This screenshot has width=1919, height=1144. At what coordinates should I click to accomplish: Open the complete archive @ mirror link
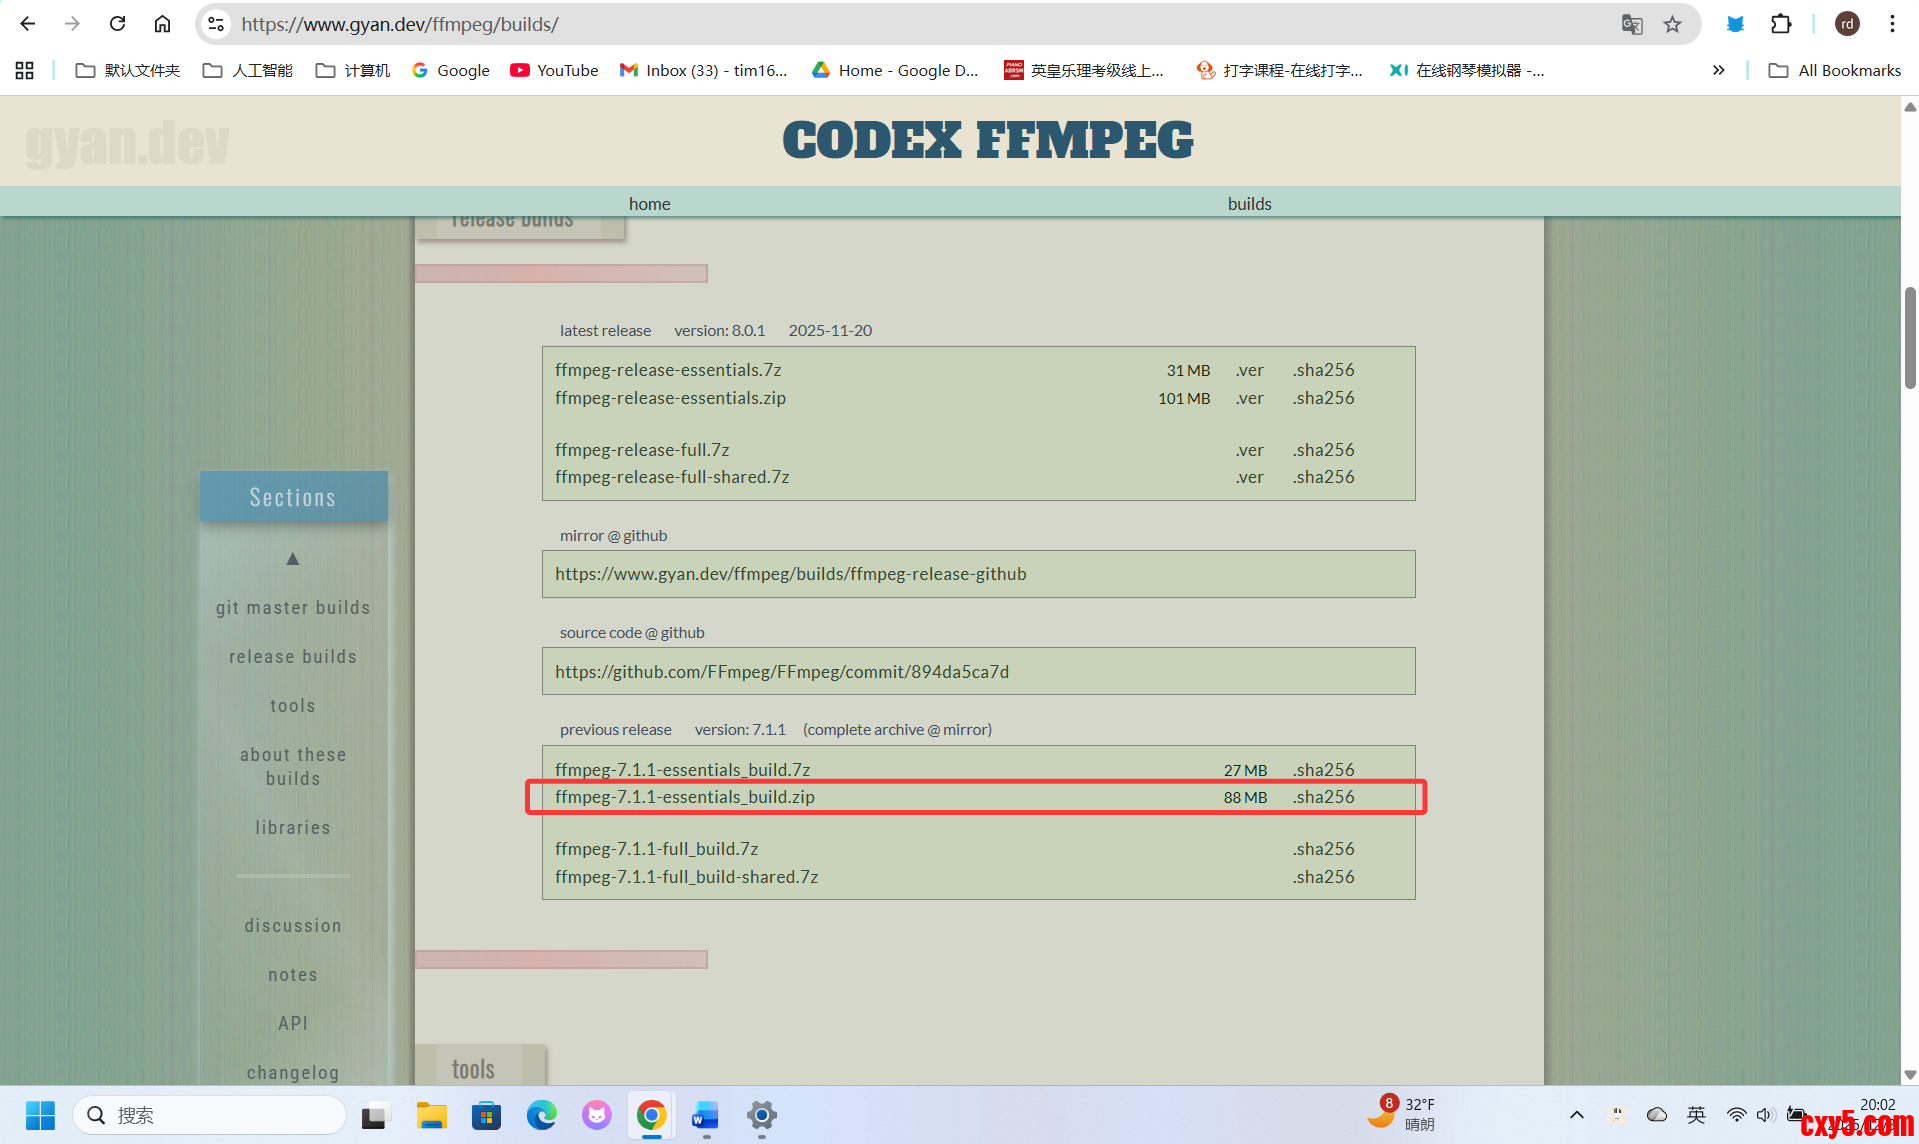tap(897, 730)
